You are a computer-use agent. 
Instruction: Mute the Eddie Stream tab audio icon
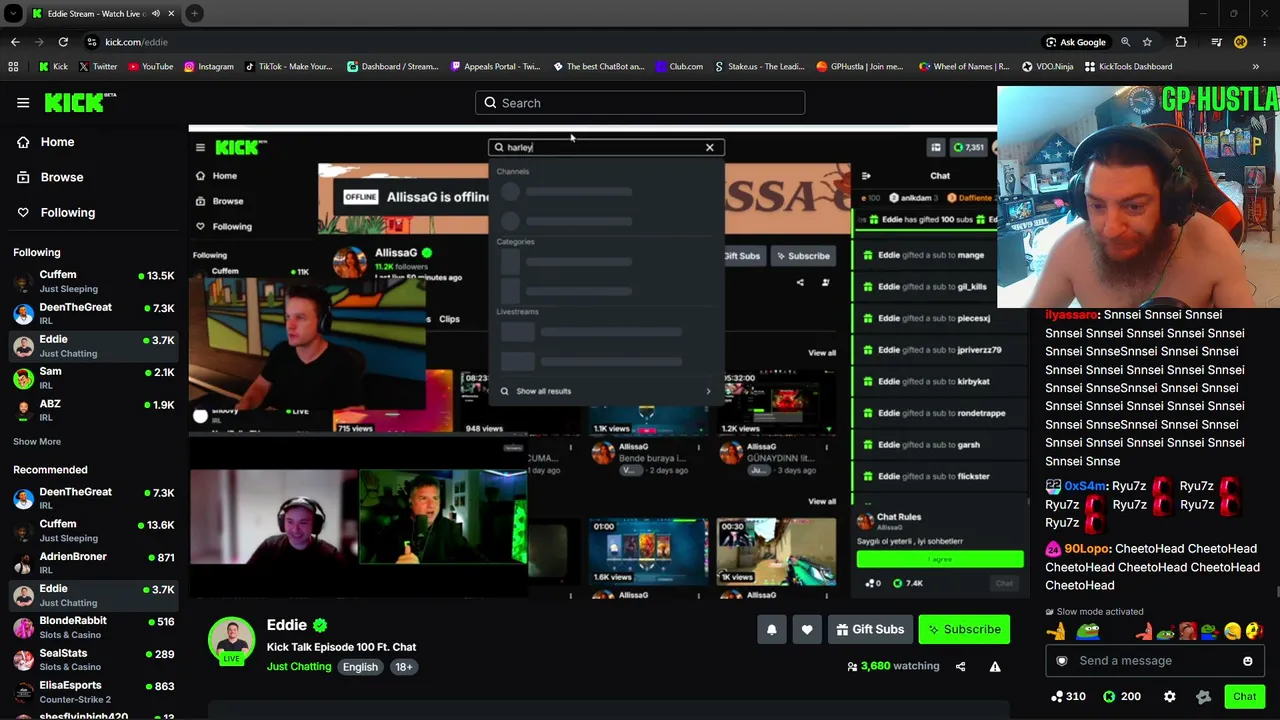click(x=155, y=14)
